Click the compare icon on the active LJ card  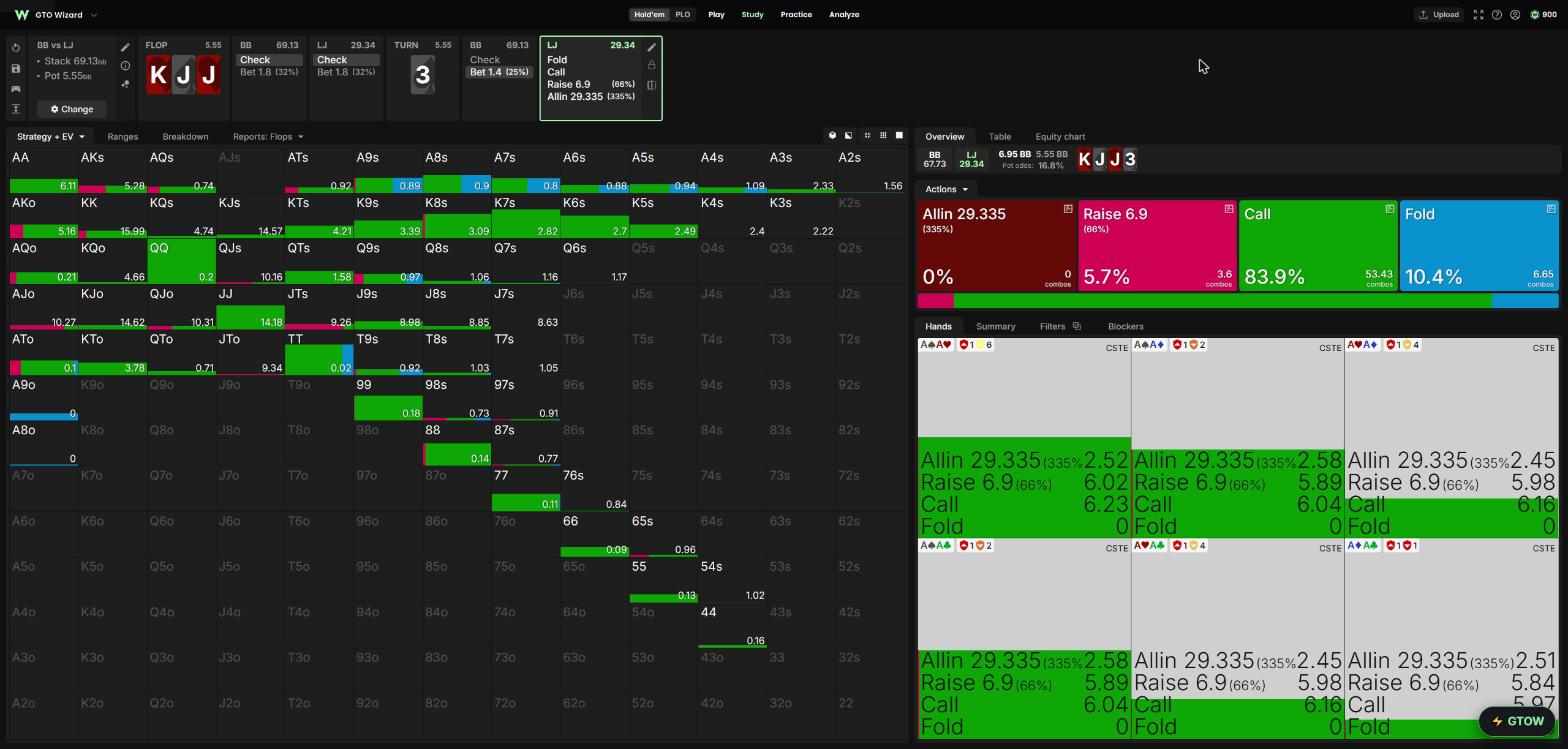point(652,85)
